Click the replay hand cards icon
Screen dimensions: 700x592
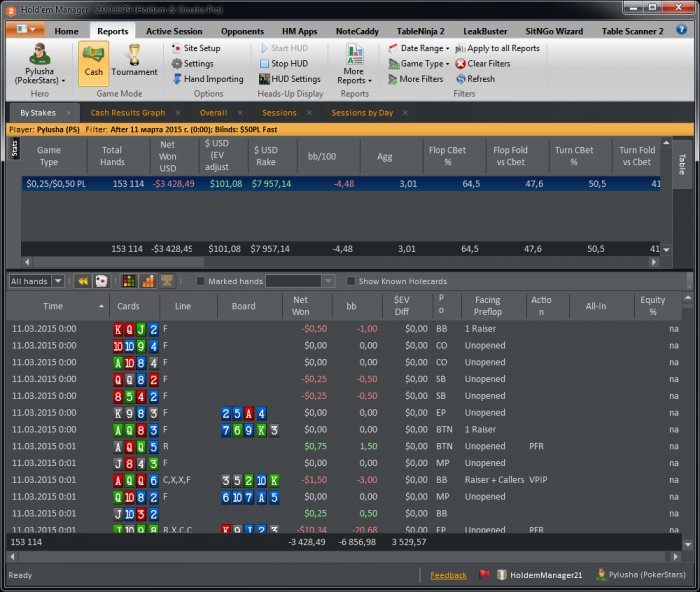pos(101,282)
